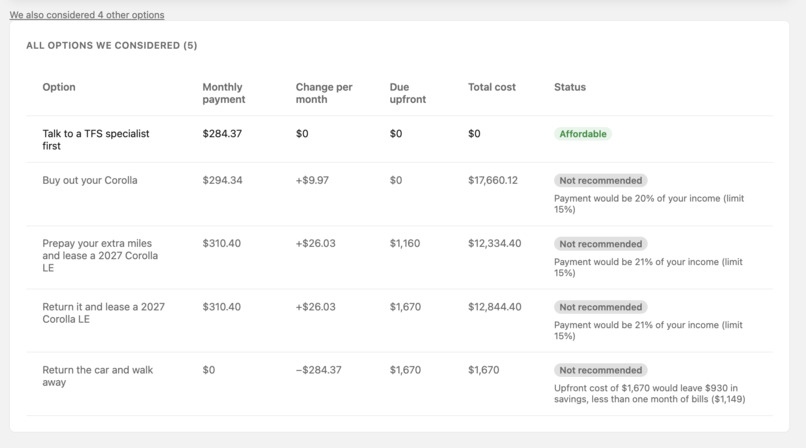The height and width of the screenshot is (448, 806).
Task: Click the $284.37 monthly payment value
Action: [222, 134]
